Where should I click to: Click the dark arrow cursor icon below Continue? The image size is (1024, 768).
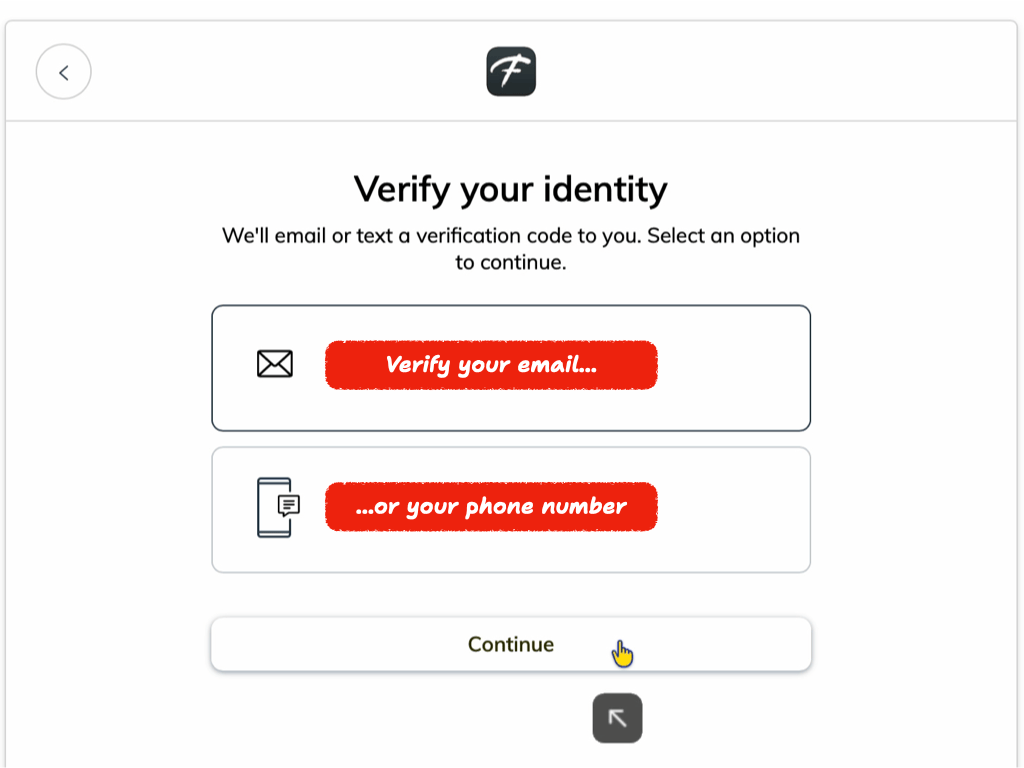point(617,718)
